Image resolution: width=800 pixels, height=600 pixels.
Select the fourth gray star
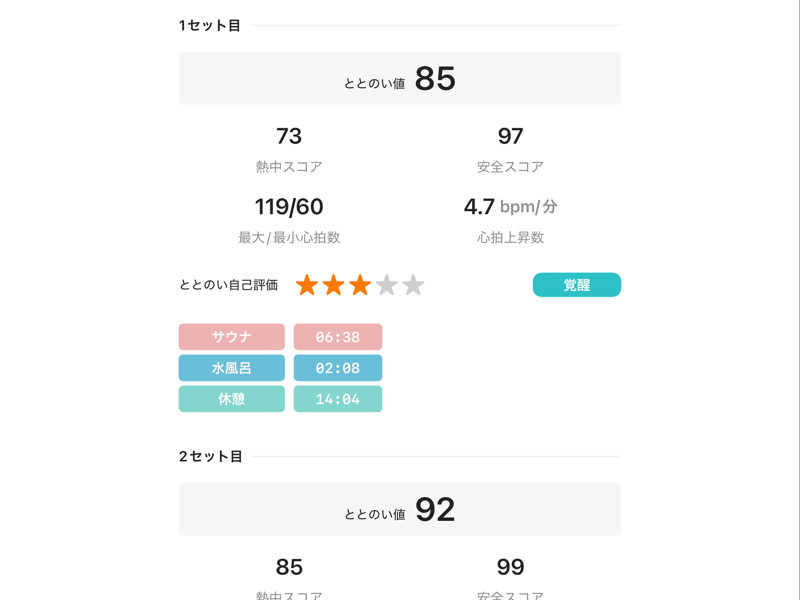387,286
